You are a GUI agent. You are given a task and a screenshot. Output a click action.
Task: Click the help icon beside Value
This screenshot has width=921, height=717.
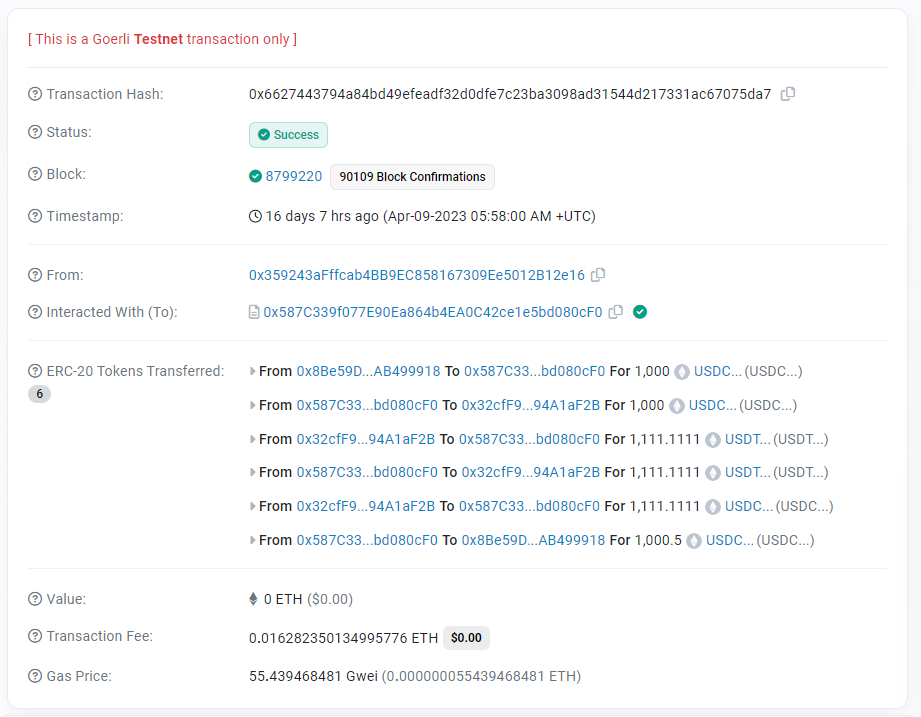(x=35, y=599)
